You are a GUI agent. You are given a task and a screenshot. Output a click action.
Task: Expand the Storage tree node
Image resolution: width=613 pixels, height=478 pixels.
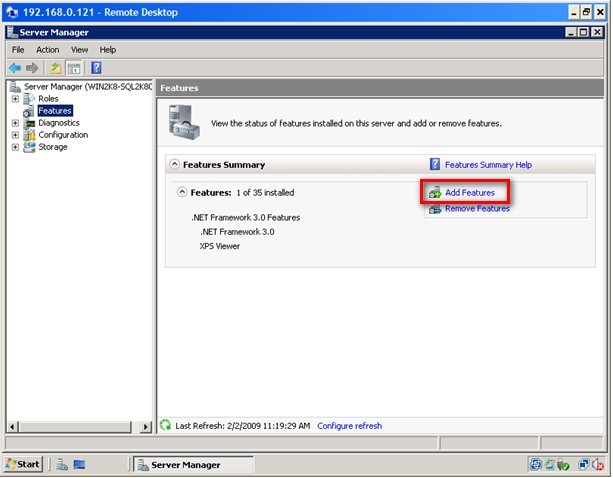(15, 147)
